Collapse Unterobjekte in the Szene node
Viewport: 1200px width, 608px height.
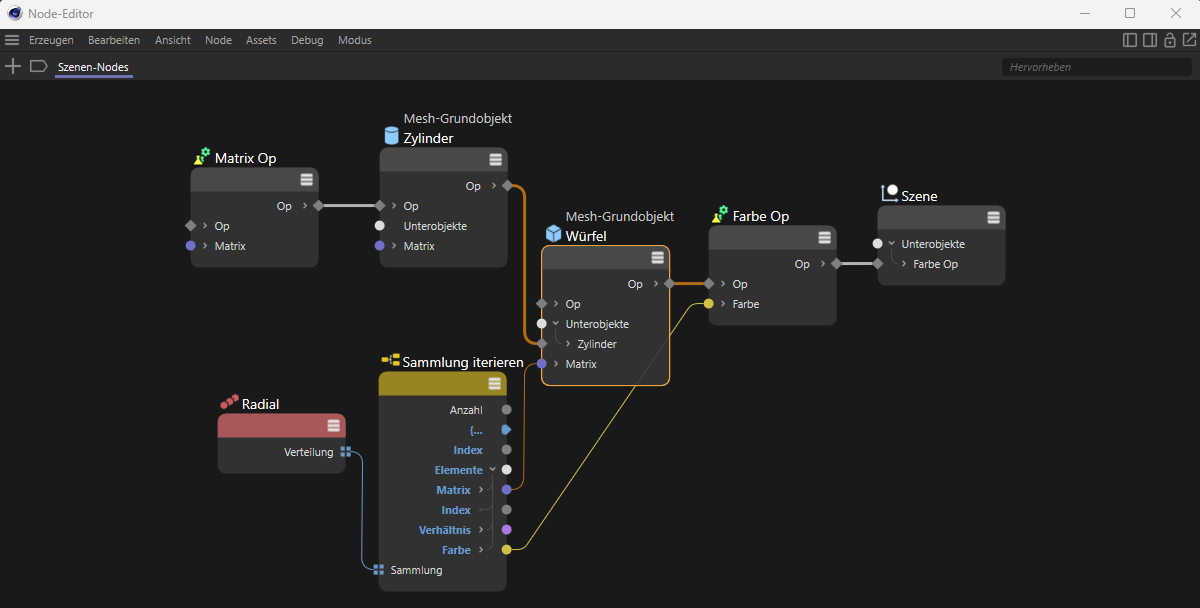[891, 244]
